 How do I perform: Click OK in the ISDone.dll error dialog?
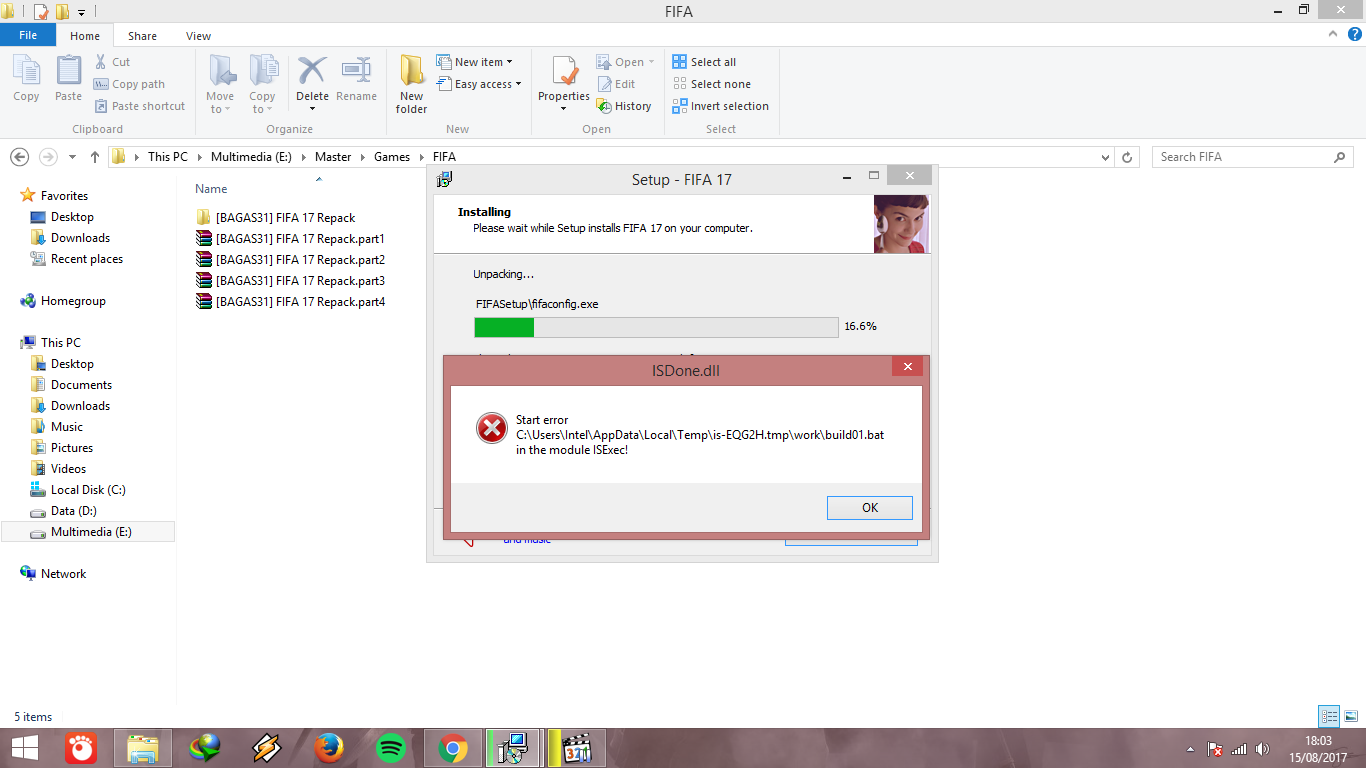(869, 508)
